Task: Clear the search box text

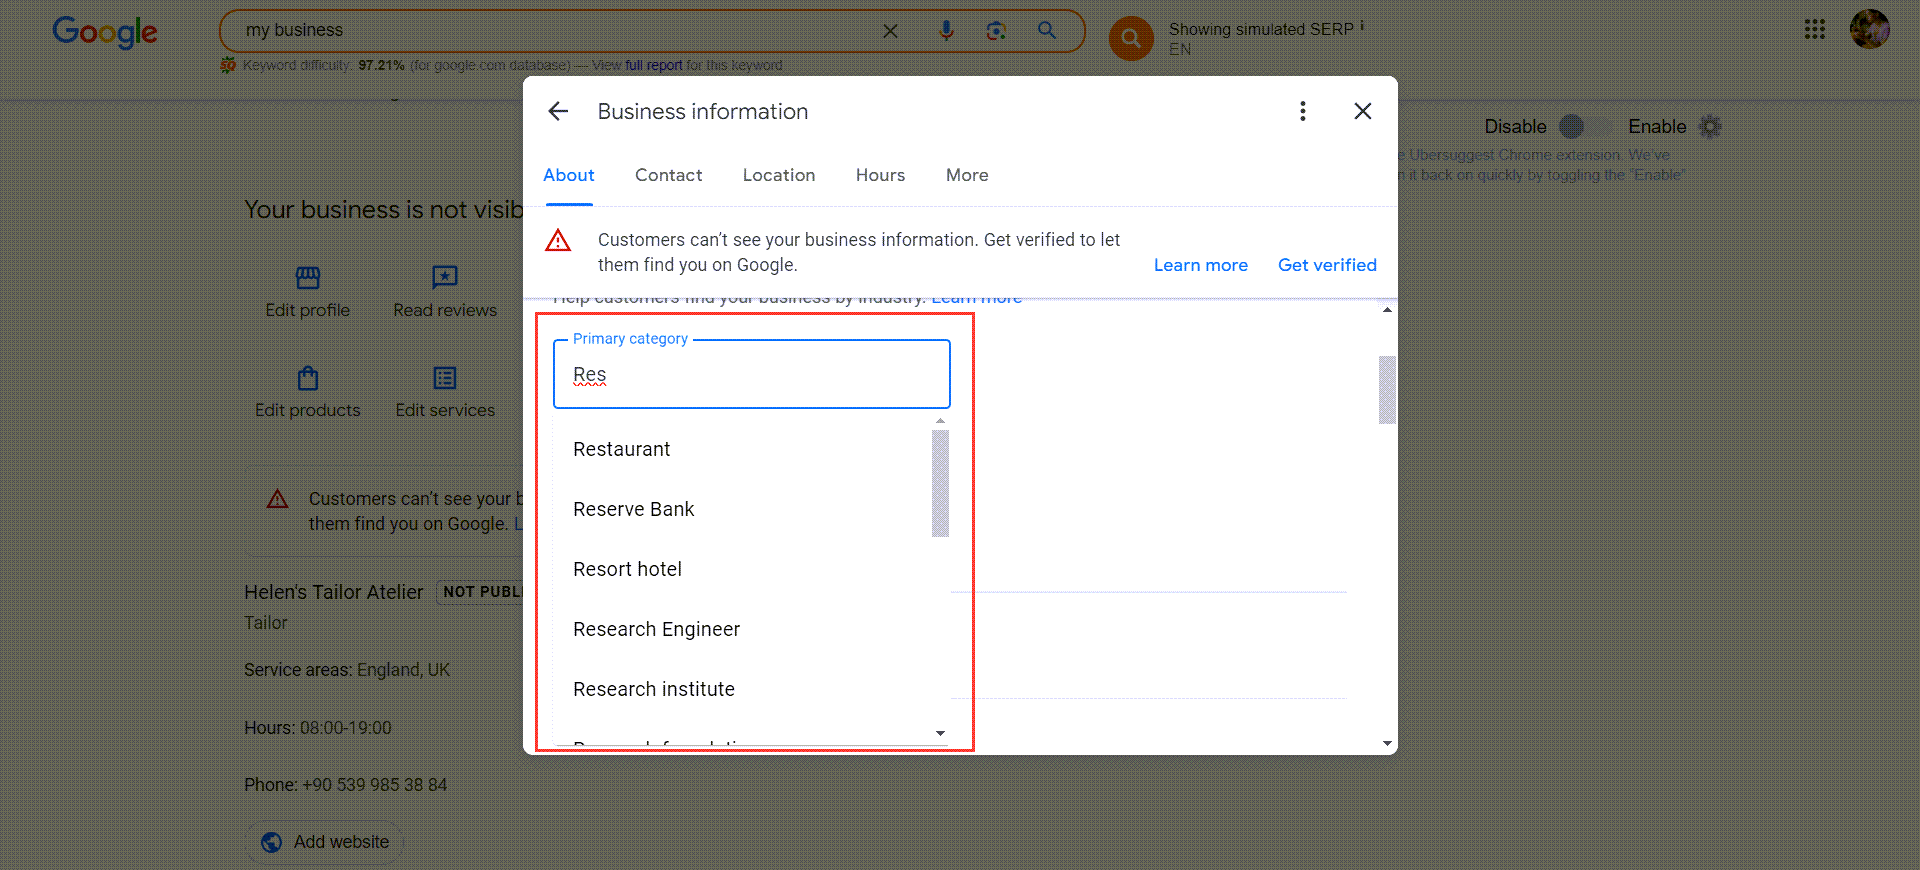Action: click(x=890, y=31)
